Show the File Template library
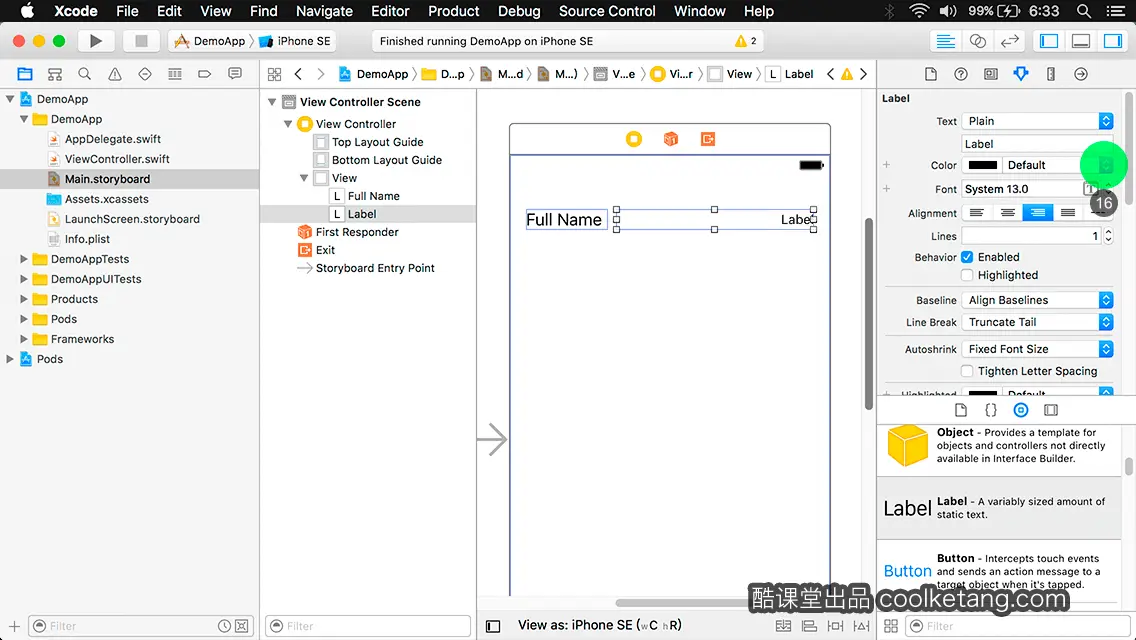Viewport: 1136px width, 640px height. (x=961, y=410)
